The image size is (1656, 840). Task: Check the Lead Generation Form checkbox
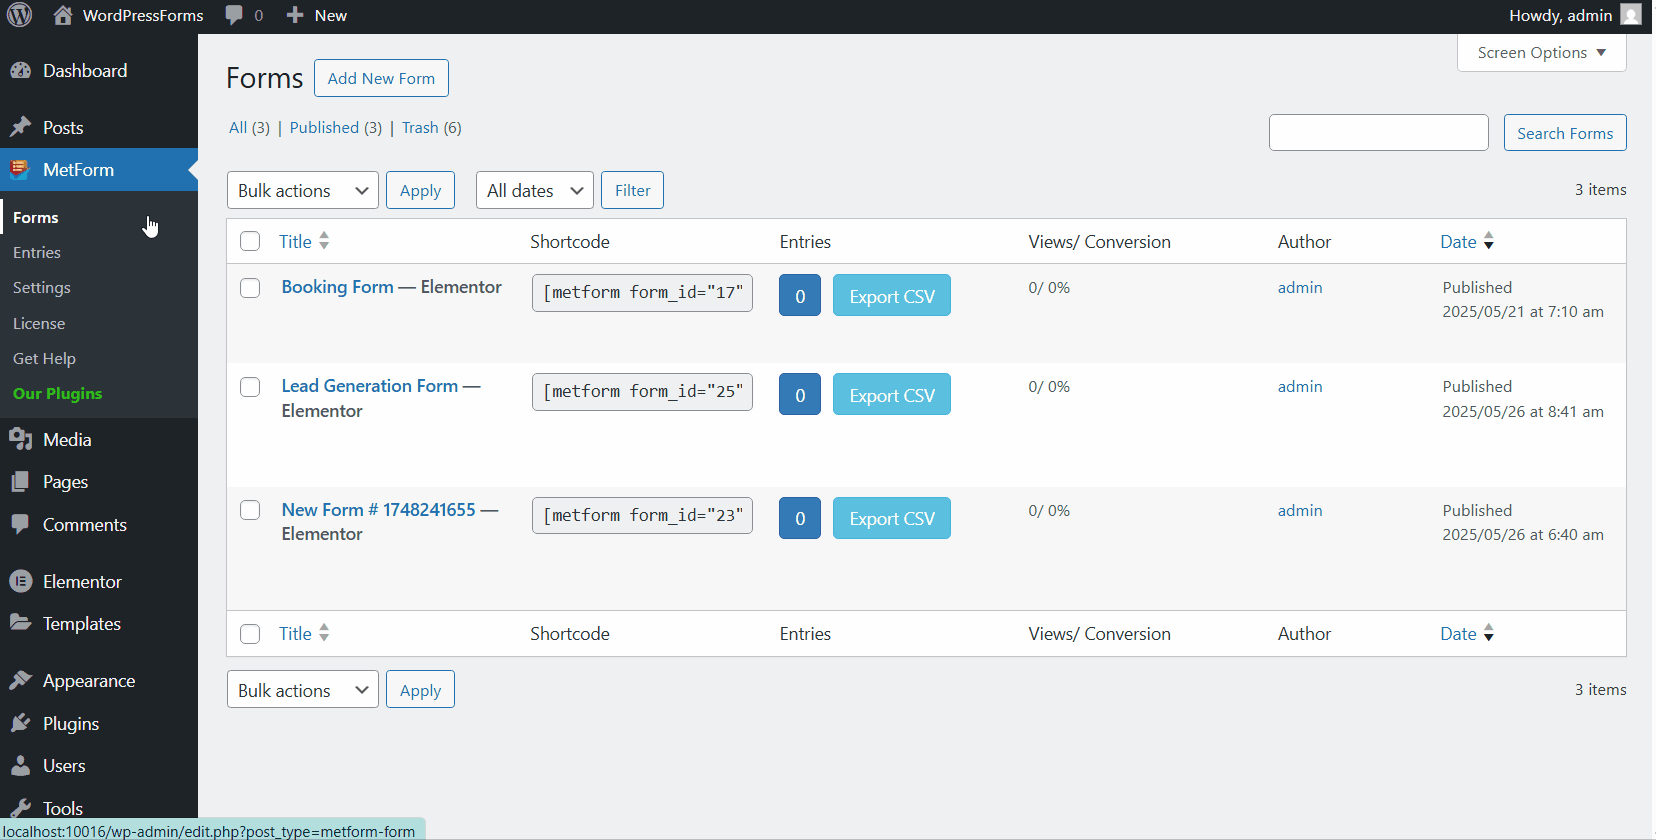click(250, 387)
